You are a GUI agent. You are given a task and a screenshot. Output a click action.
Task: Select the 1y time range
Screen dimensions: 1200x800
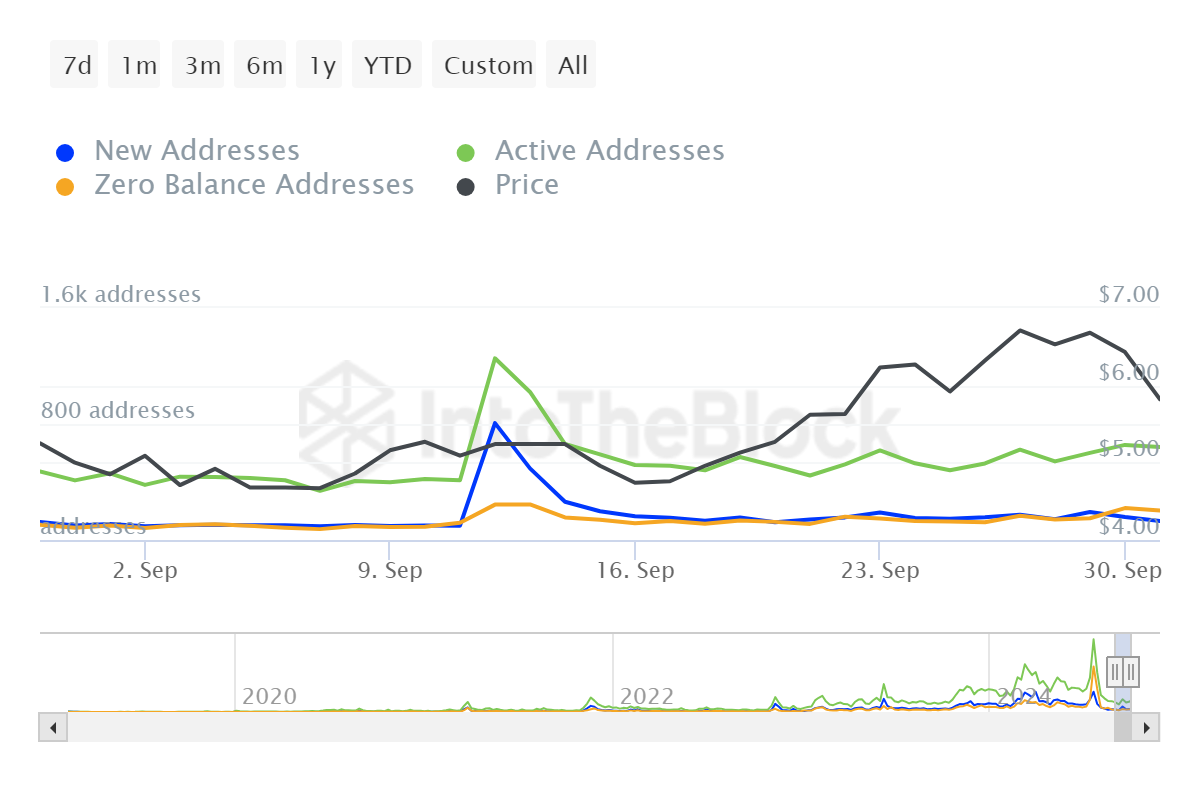pos(322,65)
